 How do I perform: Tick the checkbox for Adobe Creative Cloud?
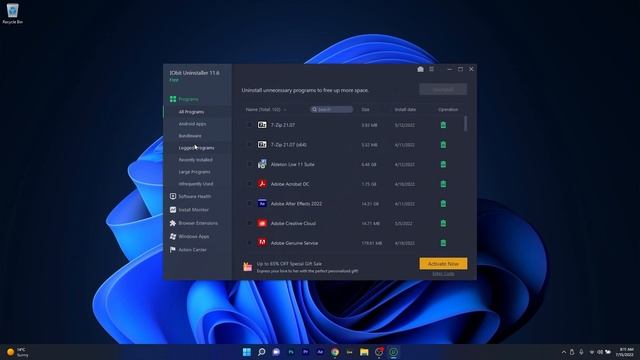249,223
